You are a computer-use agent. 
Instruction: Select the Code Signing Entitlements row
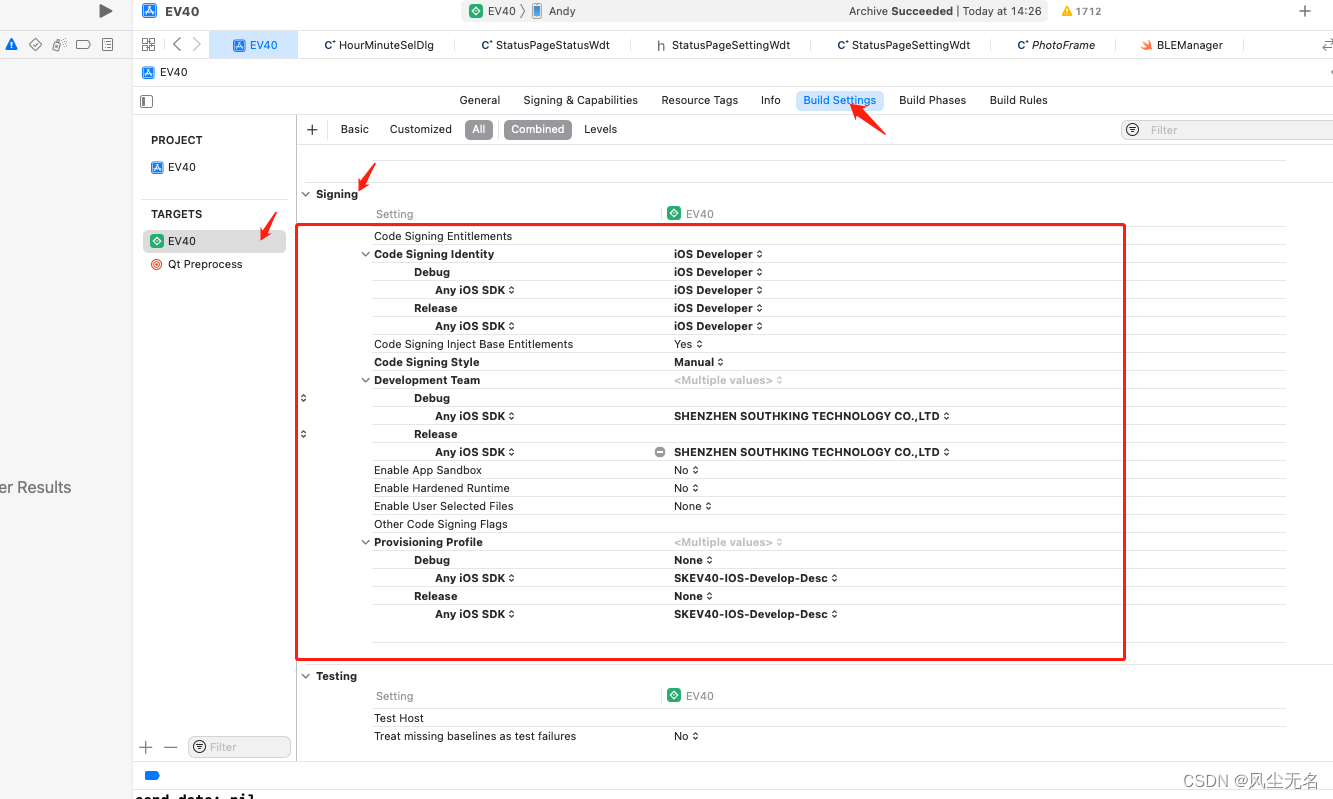pos(829,236)
